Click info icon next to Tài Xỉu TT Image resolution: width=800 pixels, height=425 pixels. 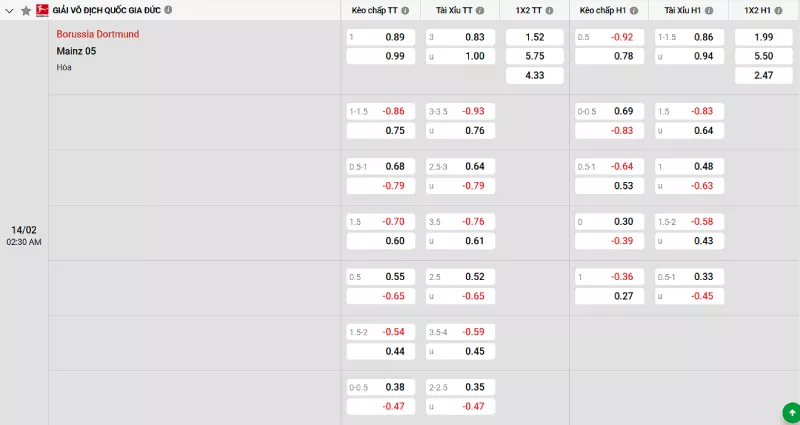click(480, 10)
